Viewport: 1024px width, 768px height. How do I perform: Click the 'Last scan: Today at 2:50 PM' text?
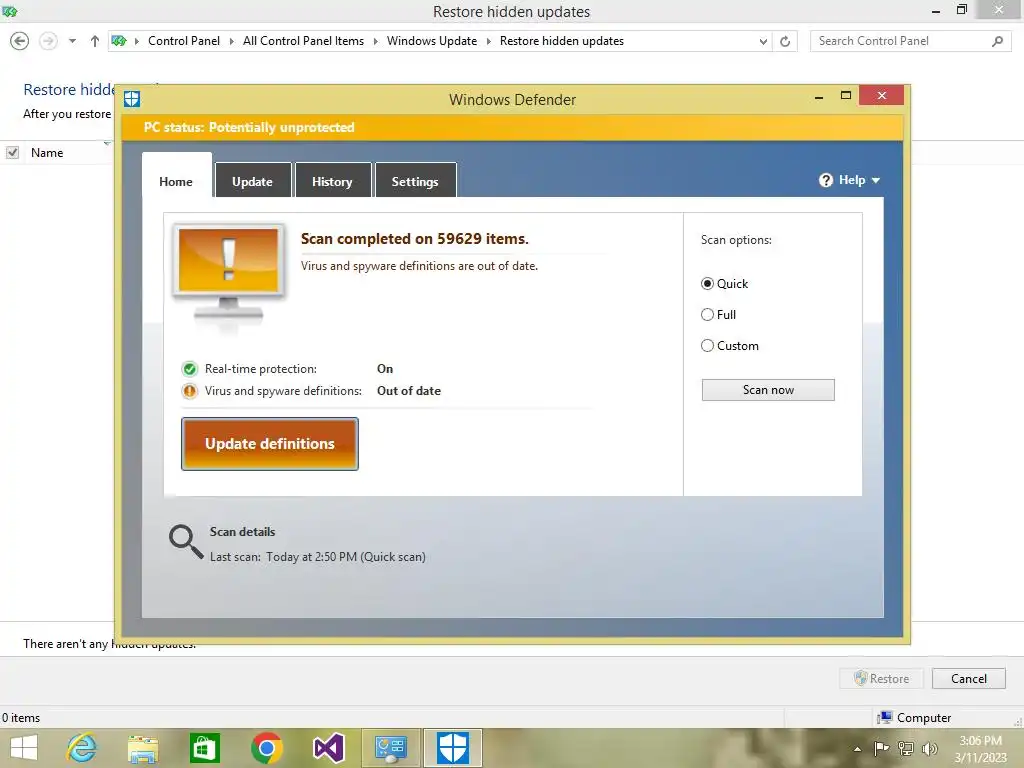click(317, 557)
